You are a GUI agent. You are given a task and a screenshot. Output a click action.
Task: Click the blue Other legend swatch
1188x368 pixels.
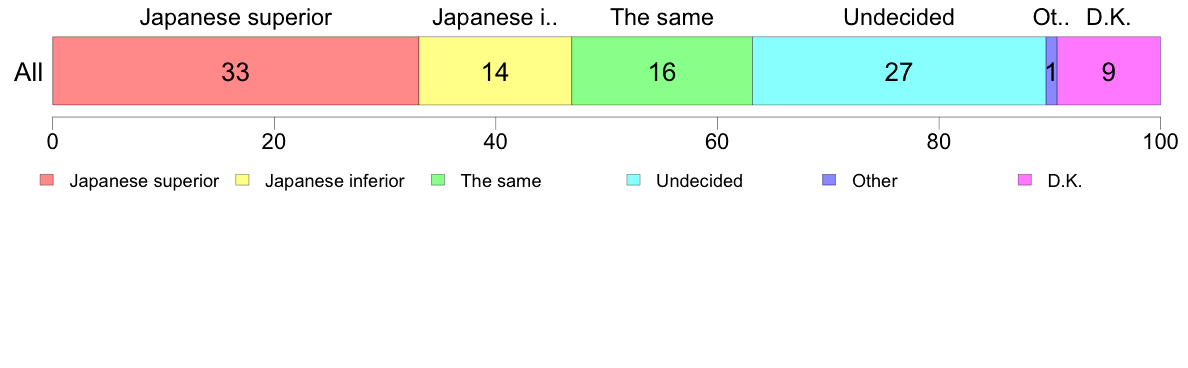coord(829,181)
